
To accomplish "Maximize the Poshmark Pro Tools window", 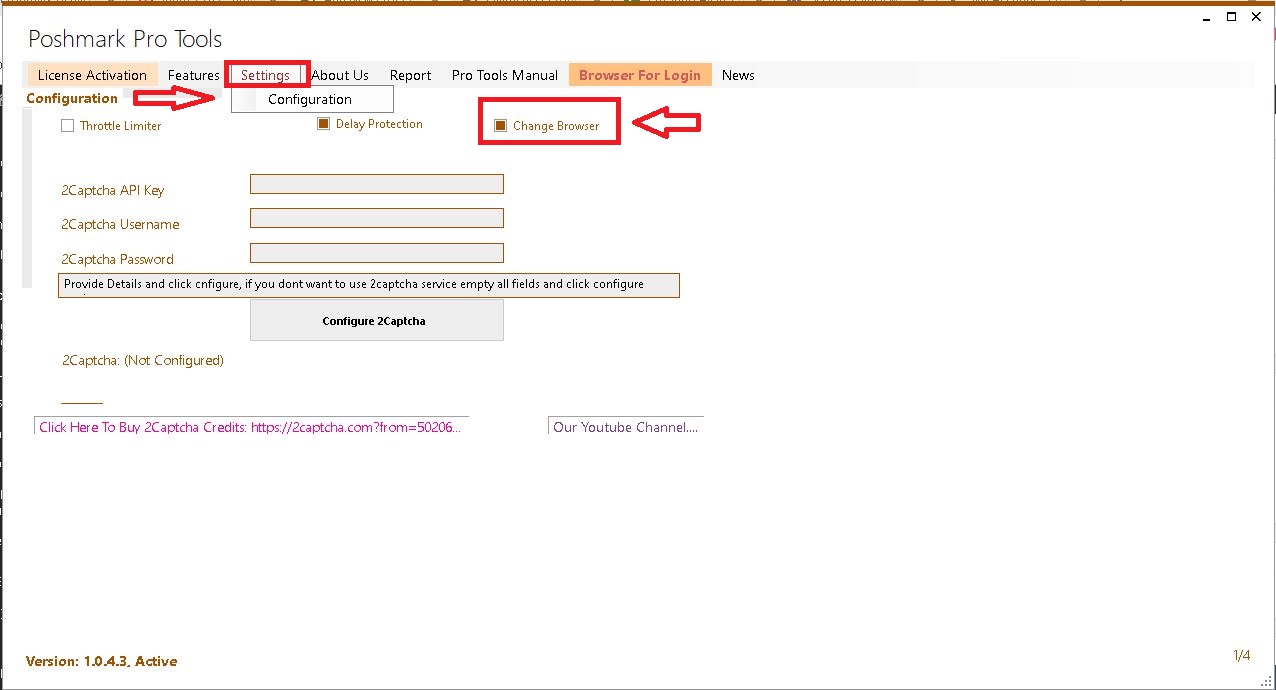I will tap(1231, 16).
